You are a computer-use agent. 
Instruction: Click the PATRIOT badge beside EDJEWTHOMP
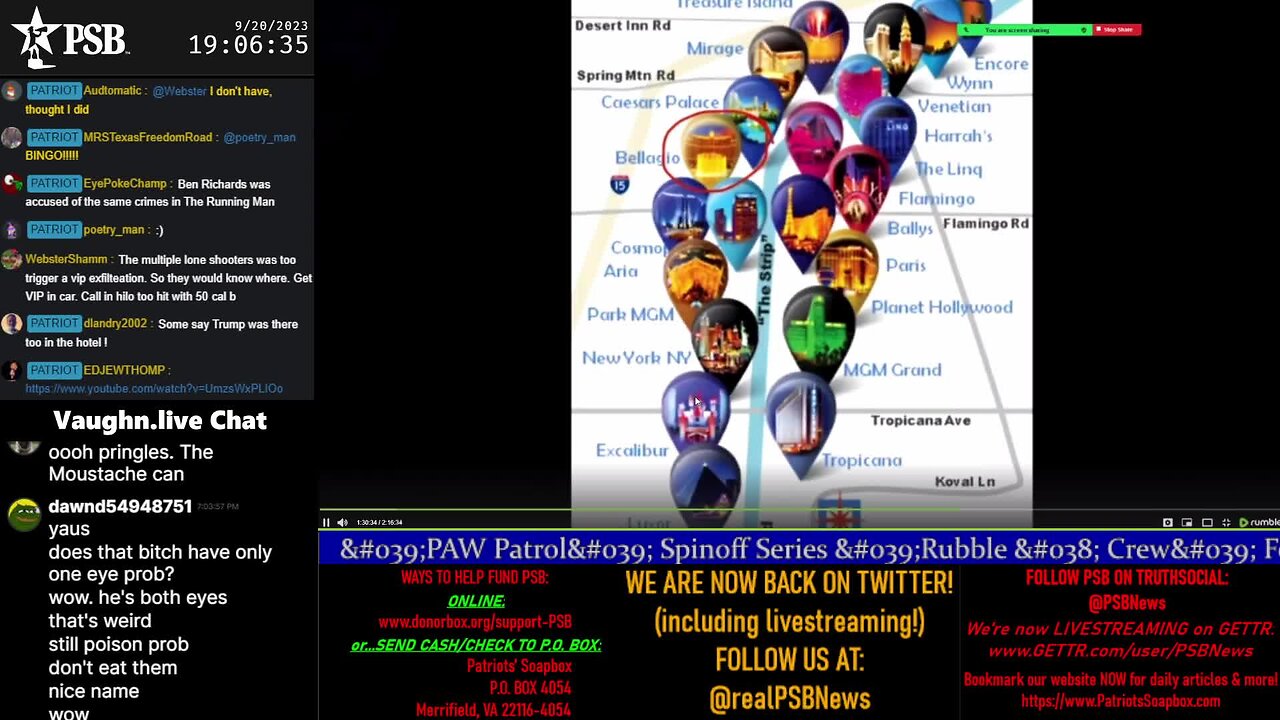[x=54, y=370]
